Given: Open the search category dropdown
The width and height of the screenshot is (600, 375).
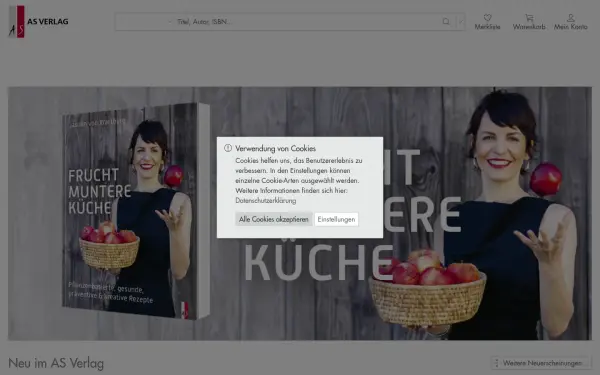Looking at the screenshot, I should tap(145, 22).
